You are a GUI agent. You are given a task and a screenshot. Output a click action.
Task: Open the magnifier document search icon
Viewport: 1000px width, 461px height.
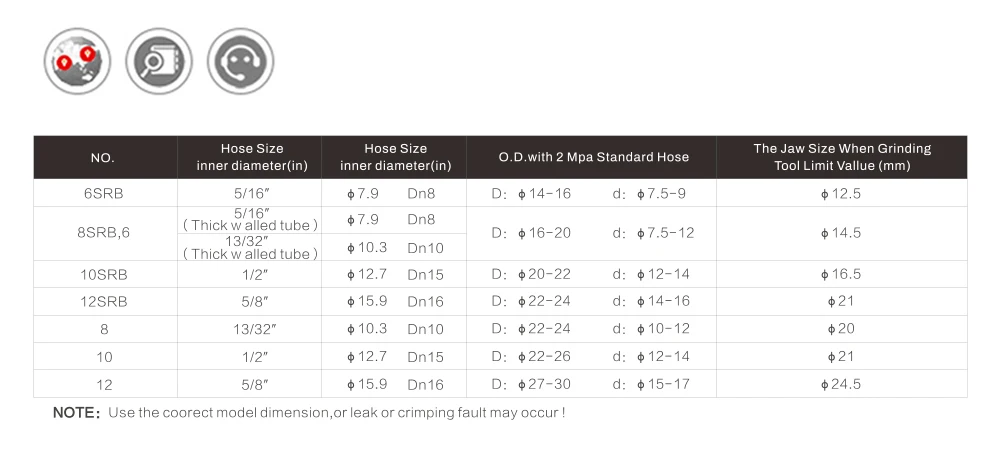pos(159,61)
